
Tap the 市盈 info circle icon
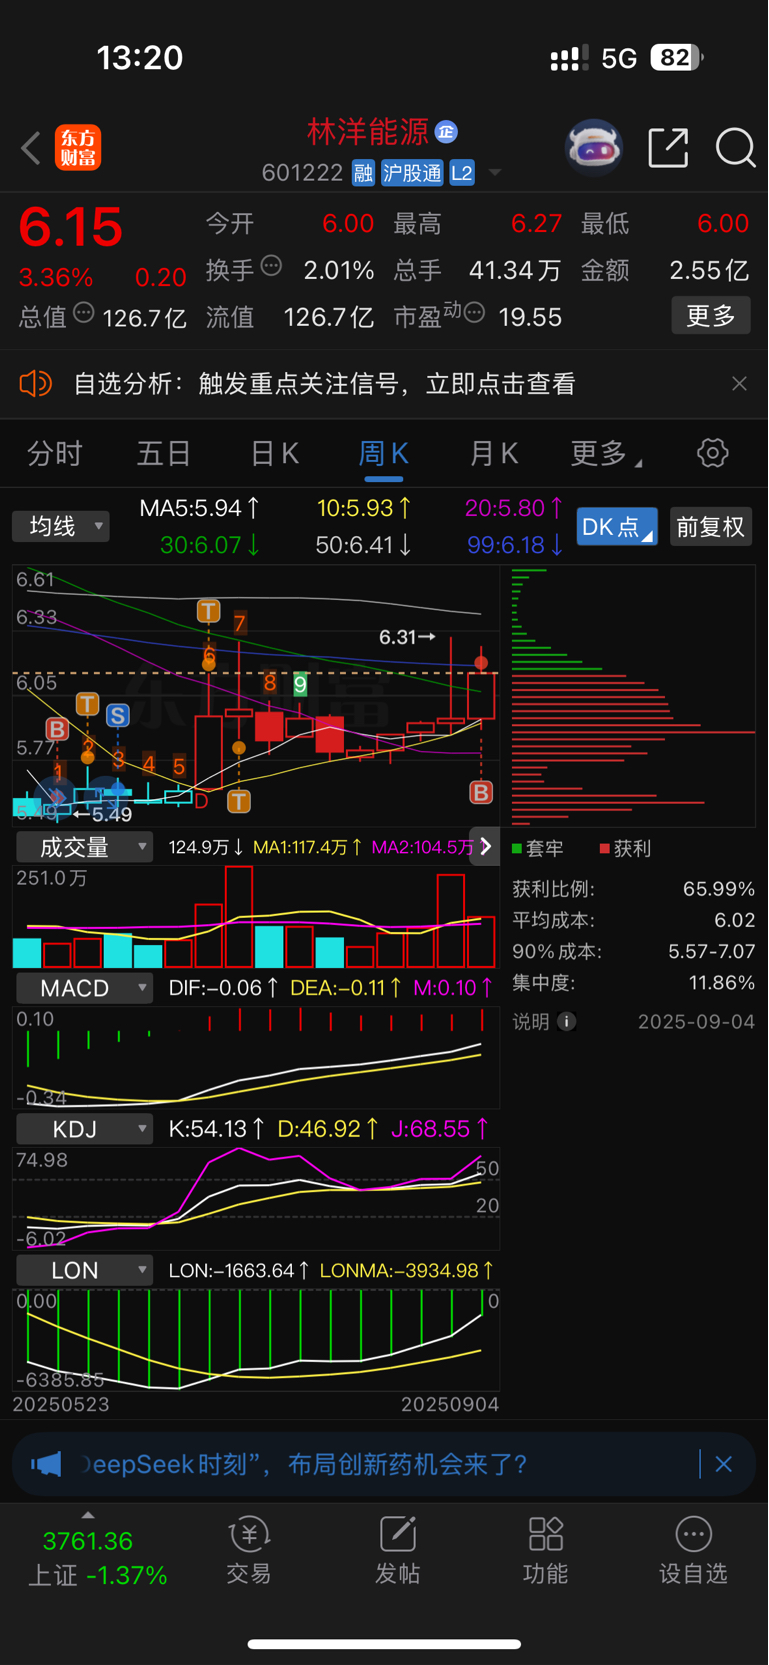[475, 313]
